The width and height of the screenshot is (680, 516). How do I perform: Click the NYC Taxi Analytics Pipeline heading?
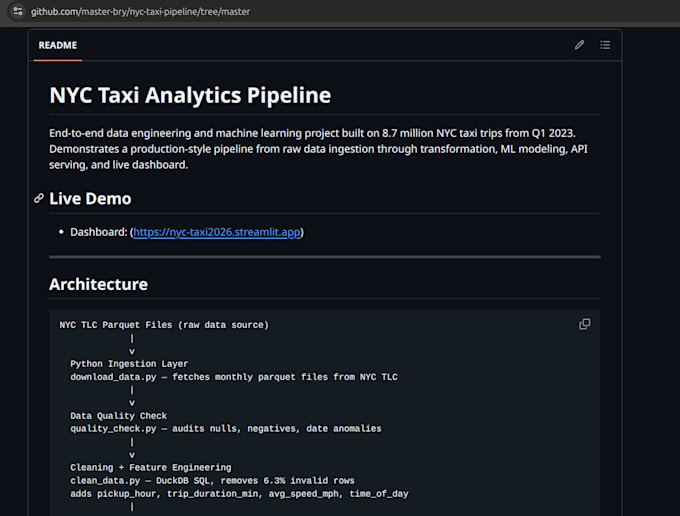pos(190,95)
